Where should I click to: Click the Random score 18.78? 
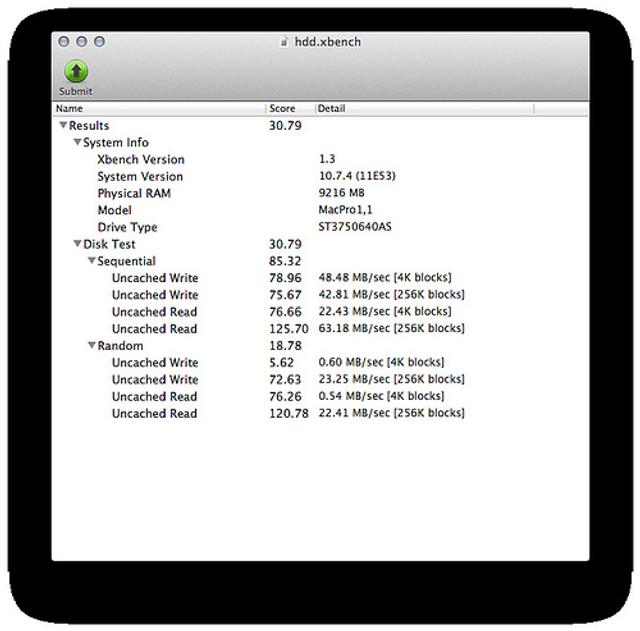click(285, 346)
